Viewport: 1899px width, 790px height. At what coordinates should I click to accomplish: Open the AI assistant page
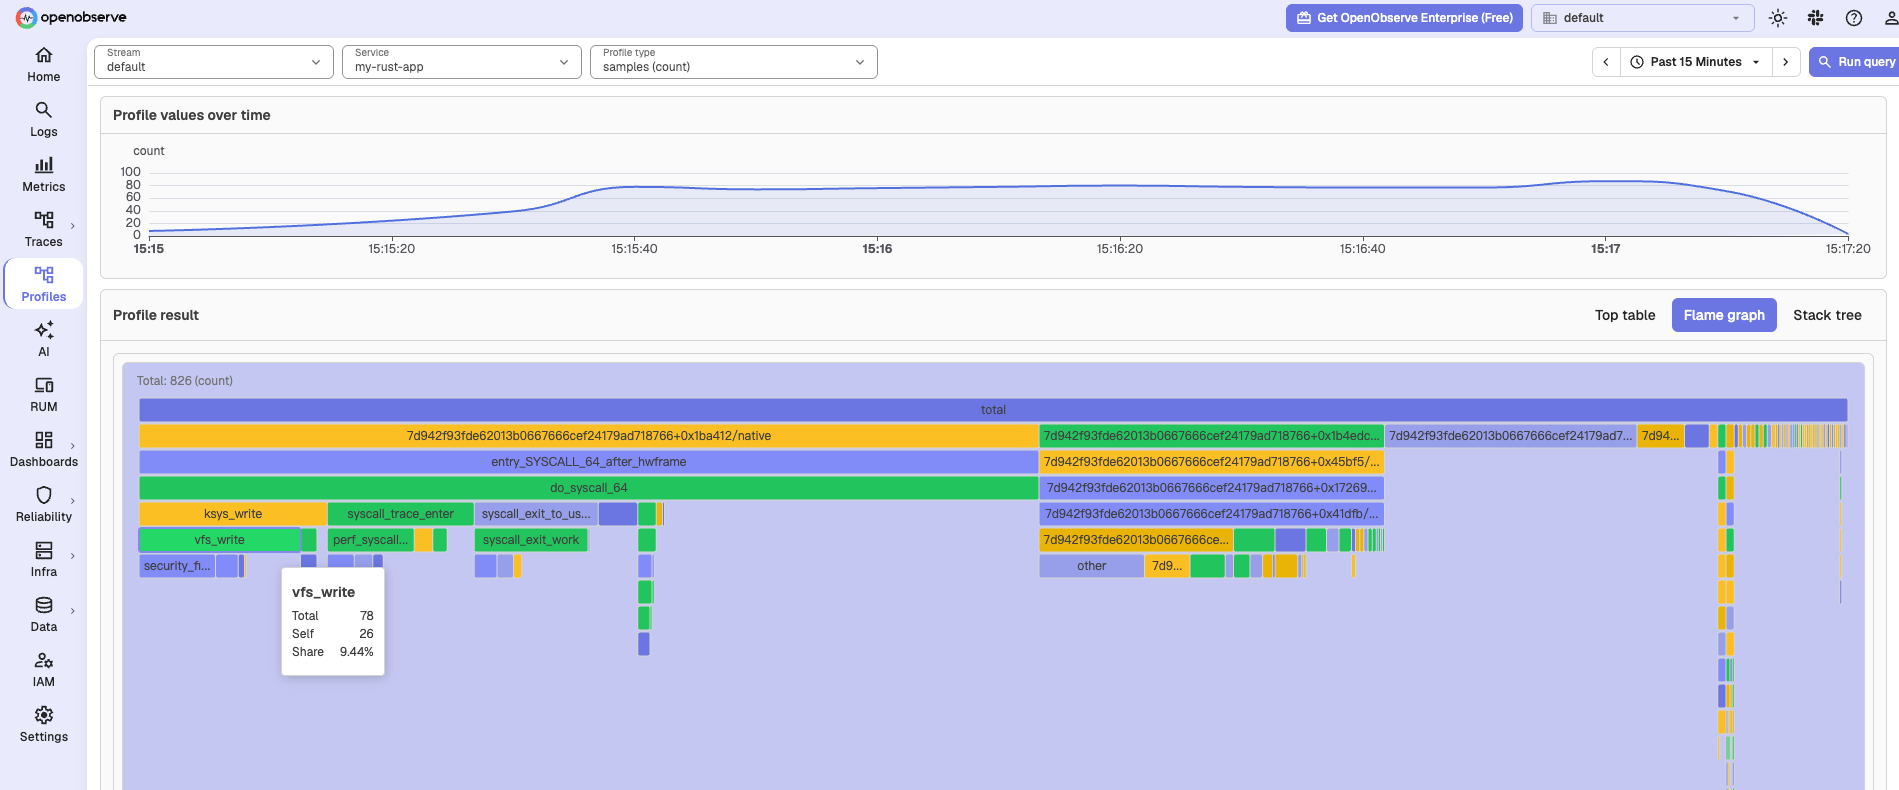(x=43, y=340)
